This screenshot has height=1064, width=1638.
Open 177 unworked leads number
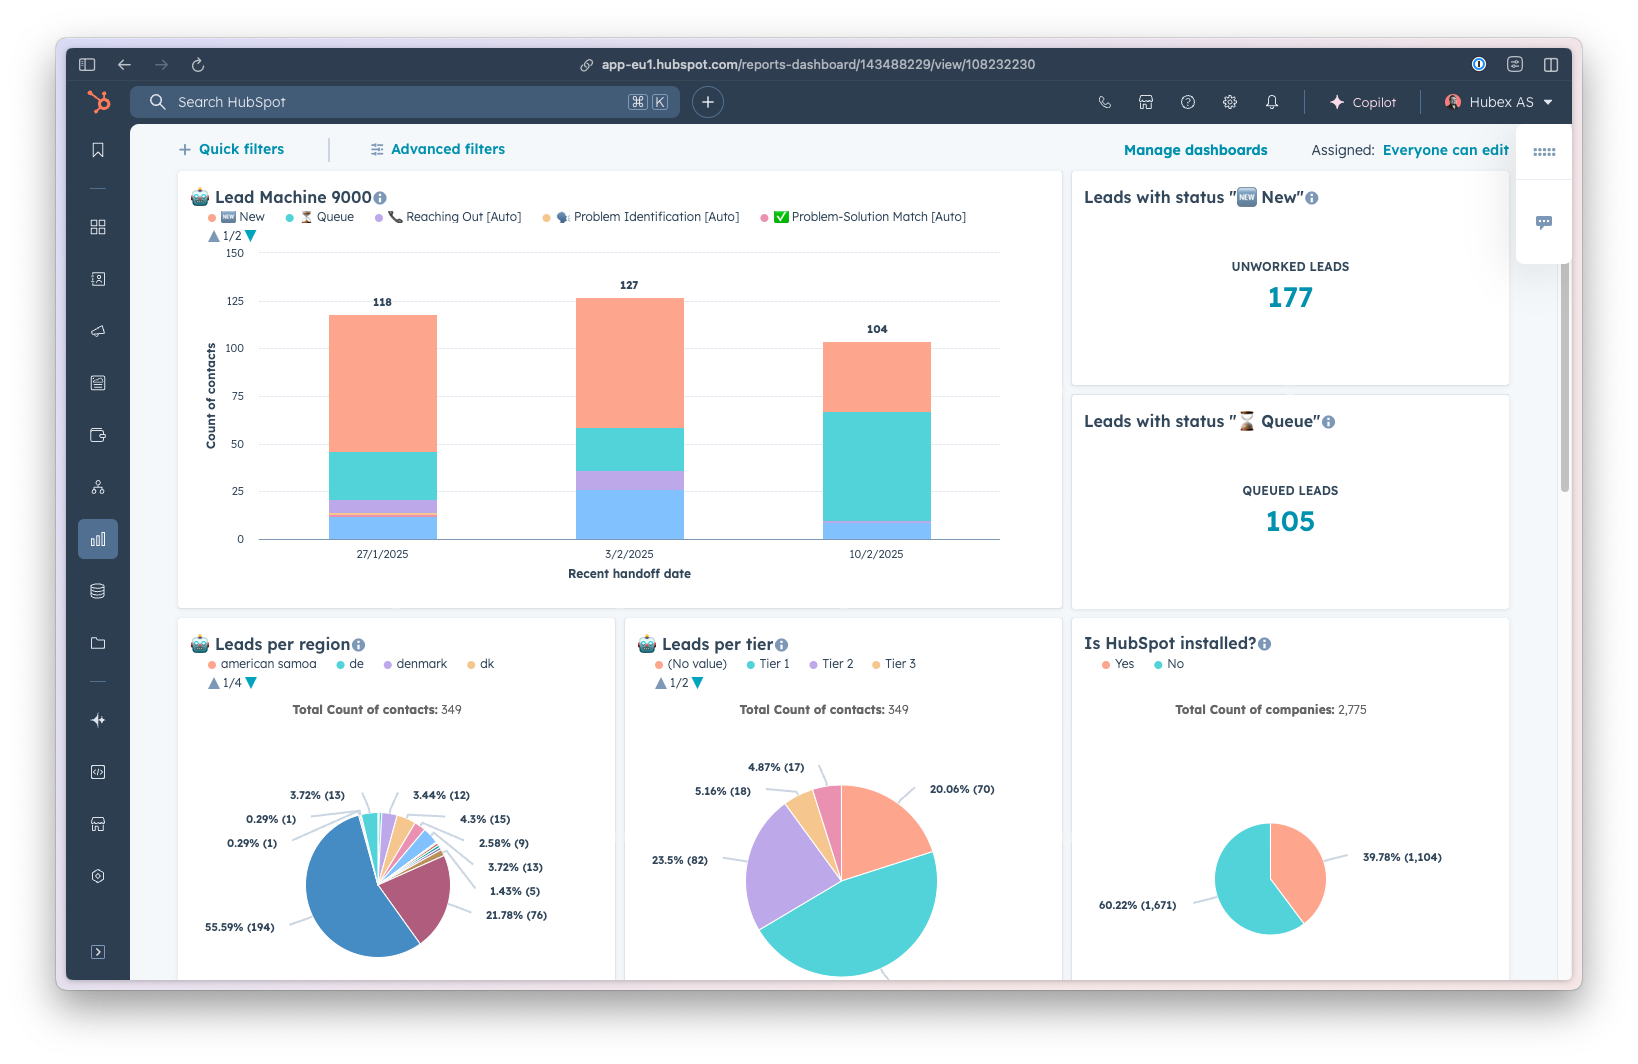click(x=1290, y=298)
